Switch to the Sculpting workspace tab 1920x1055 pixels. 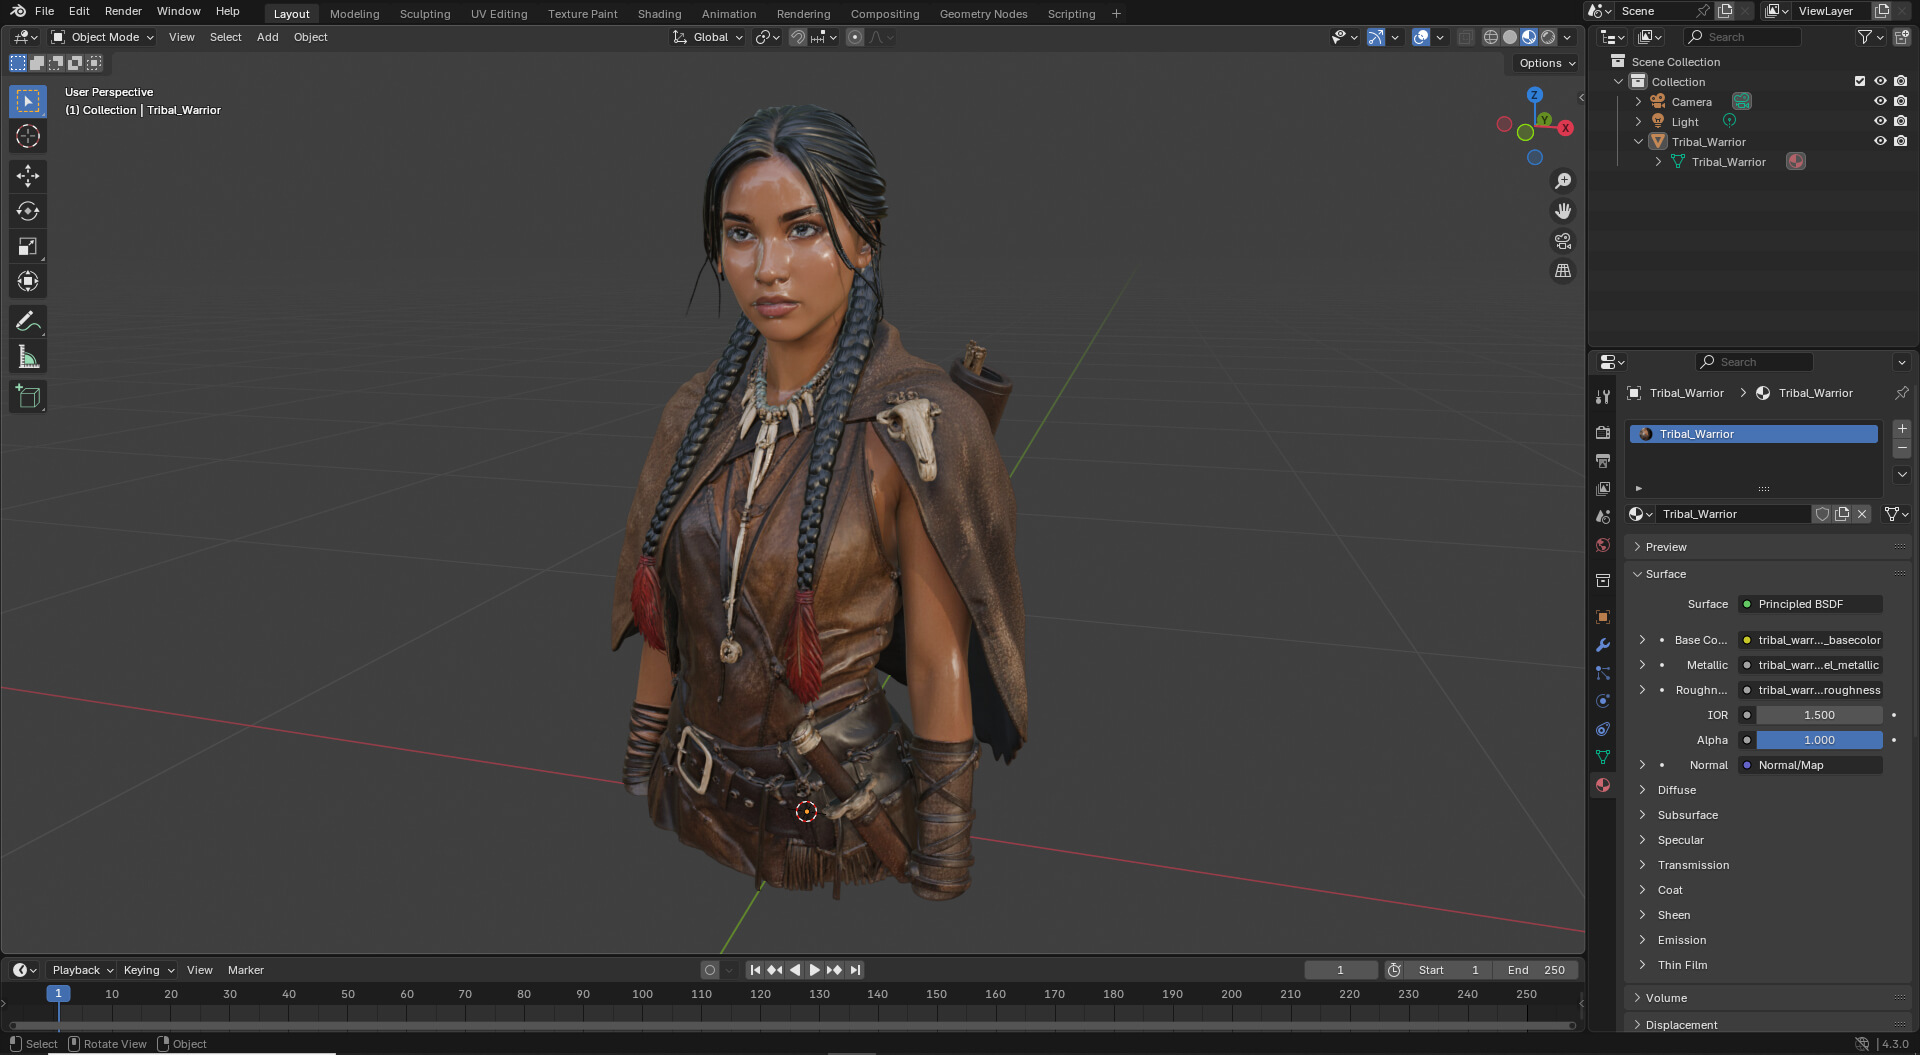425,14
